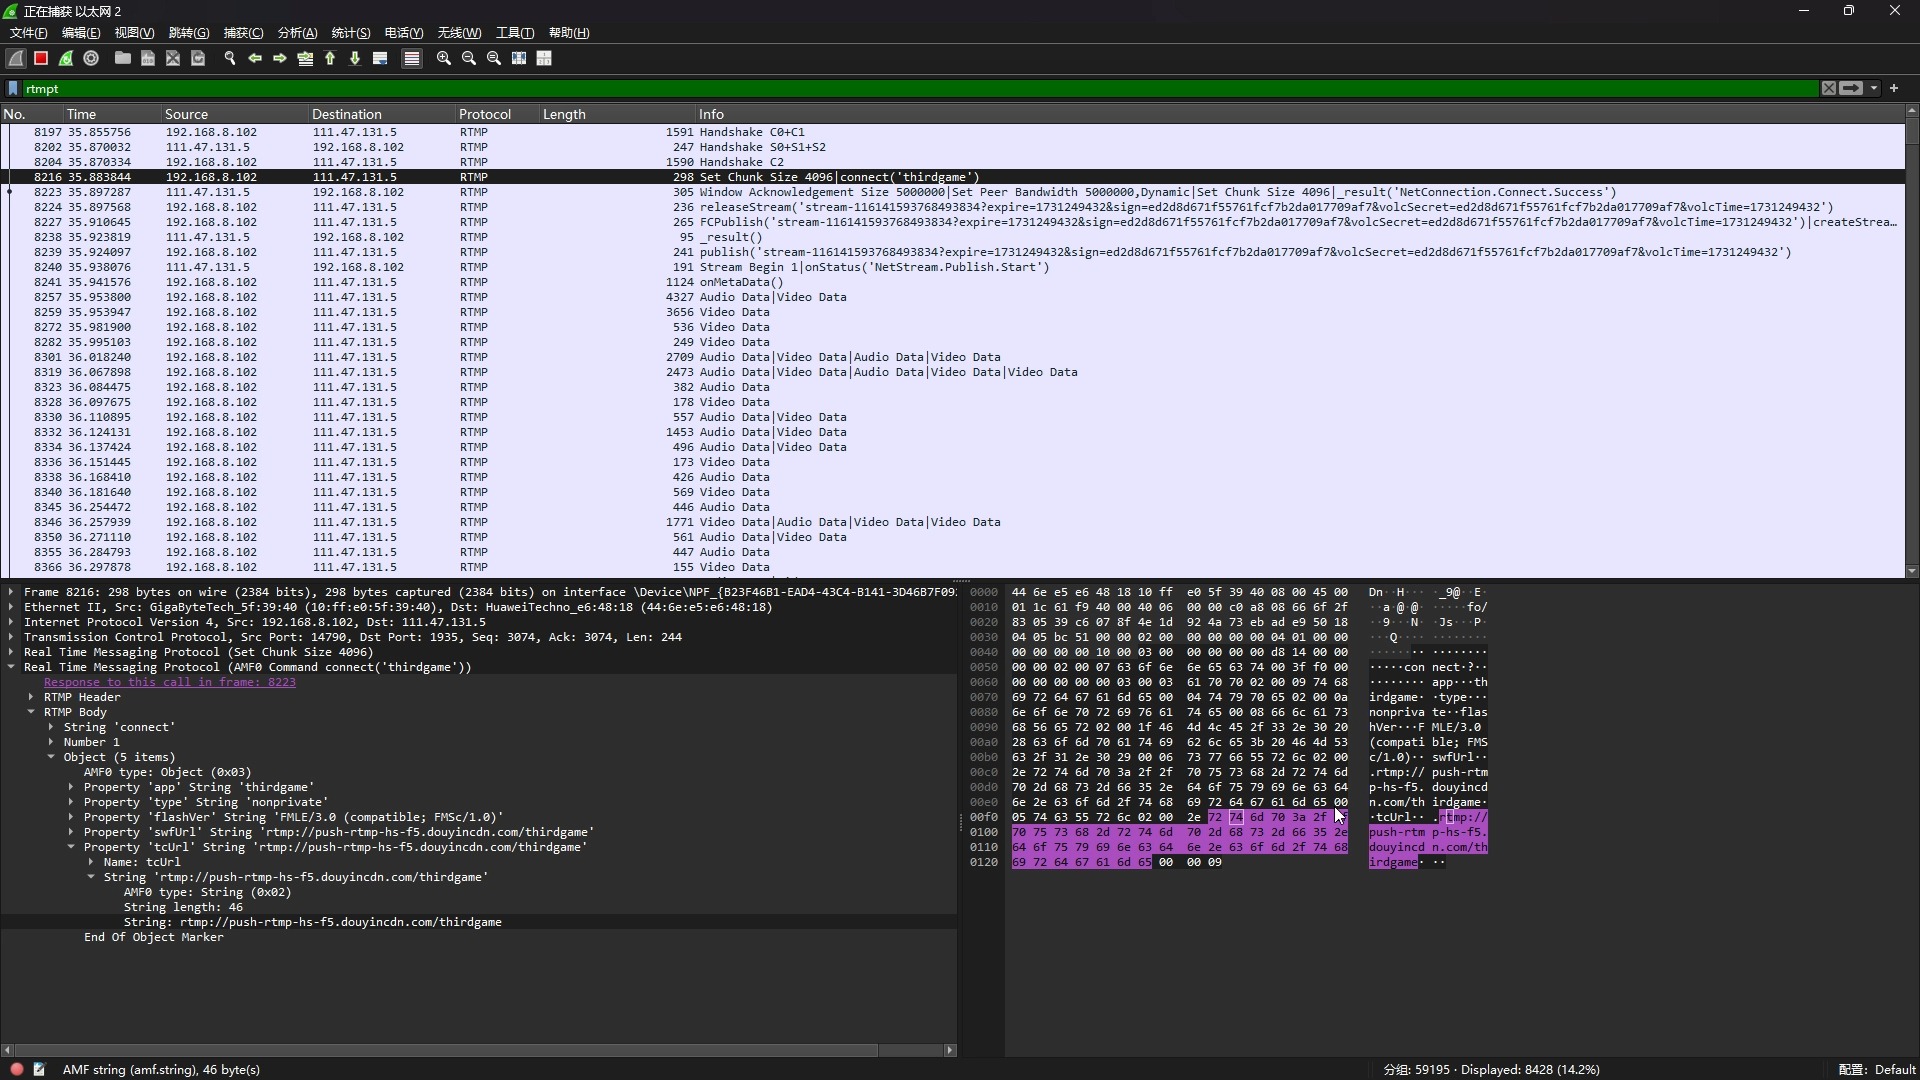Open 分析(A) menu
The image size is (1920, 1080).
297,33
